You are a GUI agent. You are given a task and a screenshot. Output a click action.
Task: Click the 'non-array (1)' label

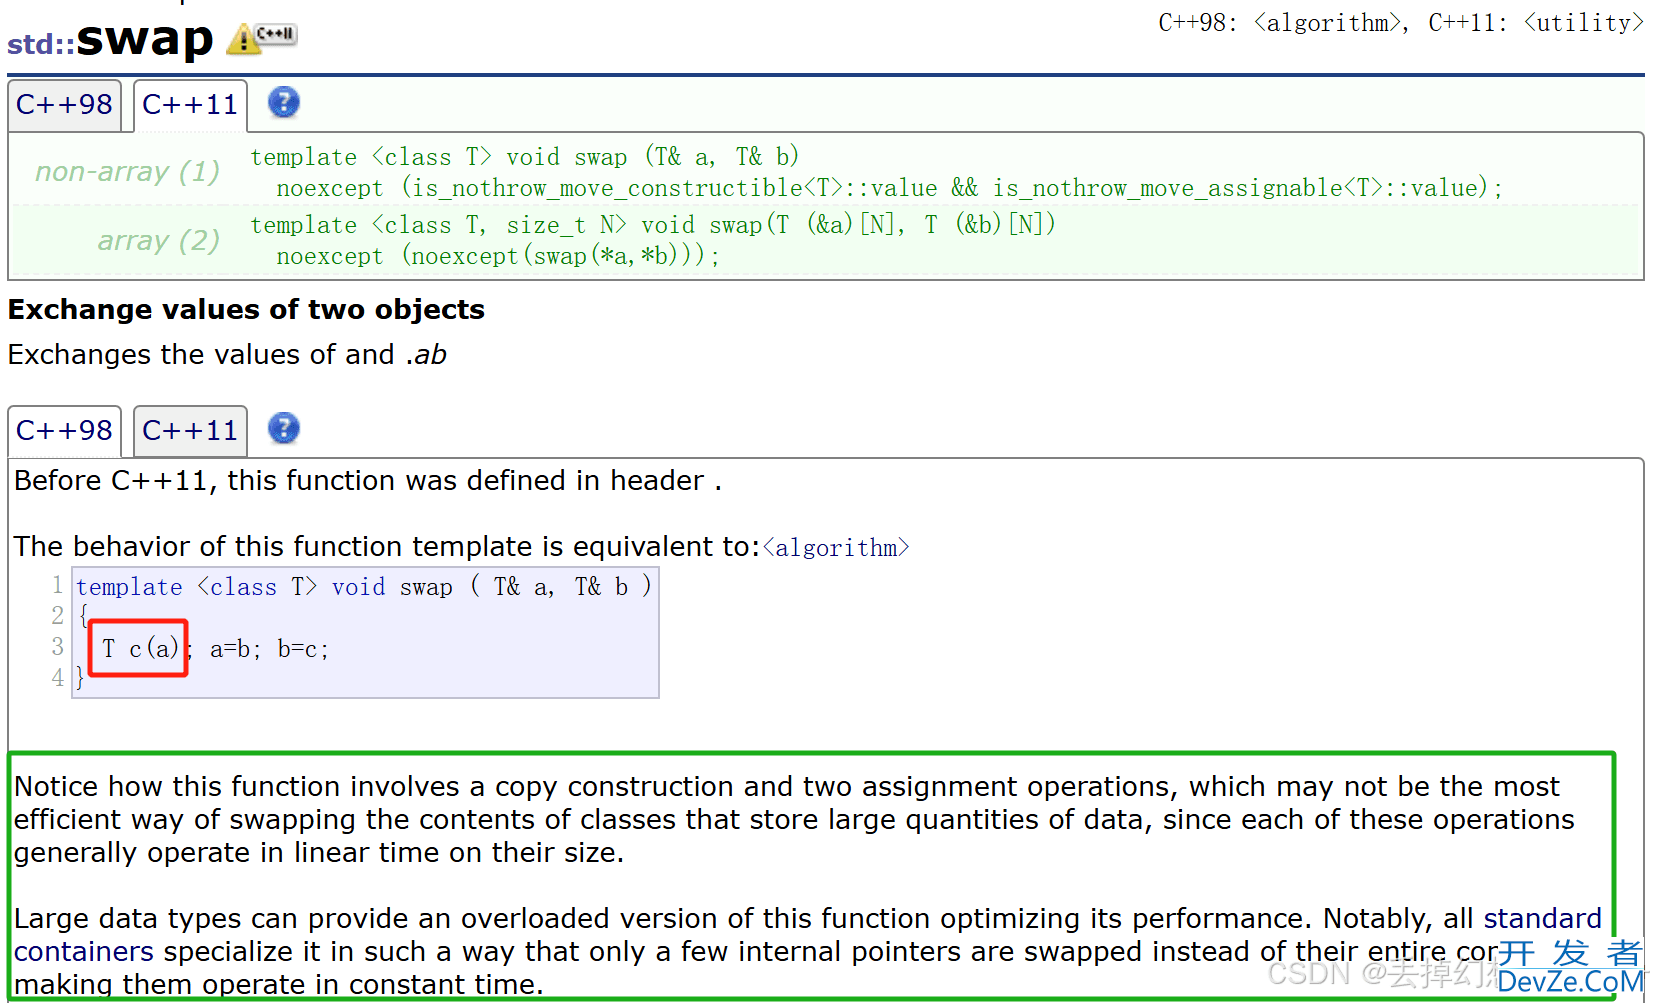127,172
